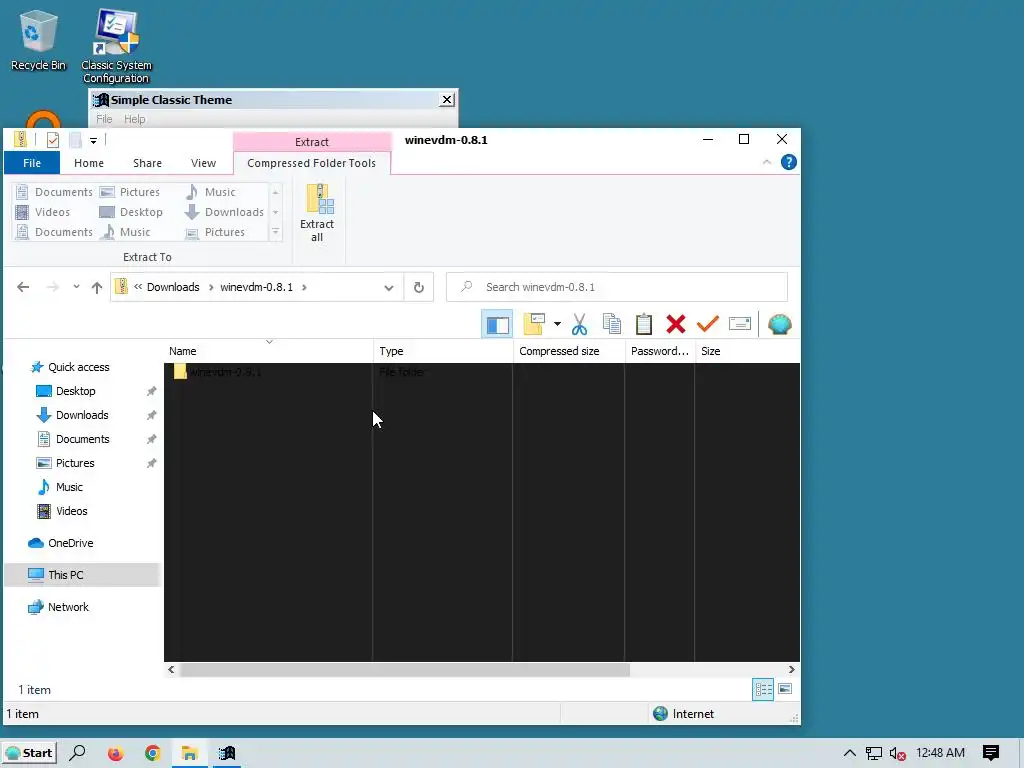Select Network in navigation pane
Viewport: 1024px width, 768px height.
pos(68,607)
